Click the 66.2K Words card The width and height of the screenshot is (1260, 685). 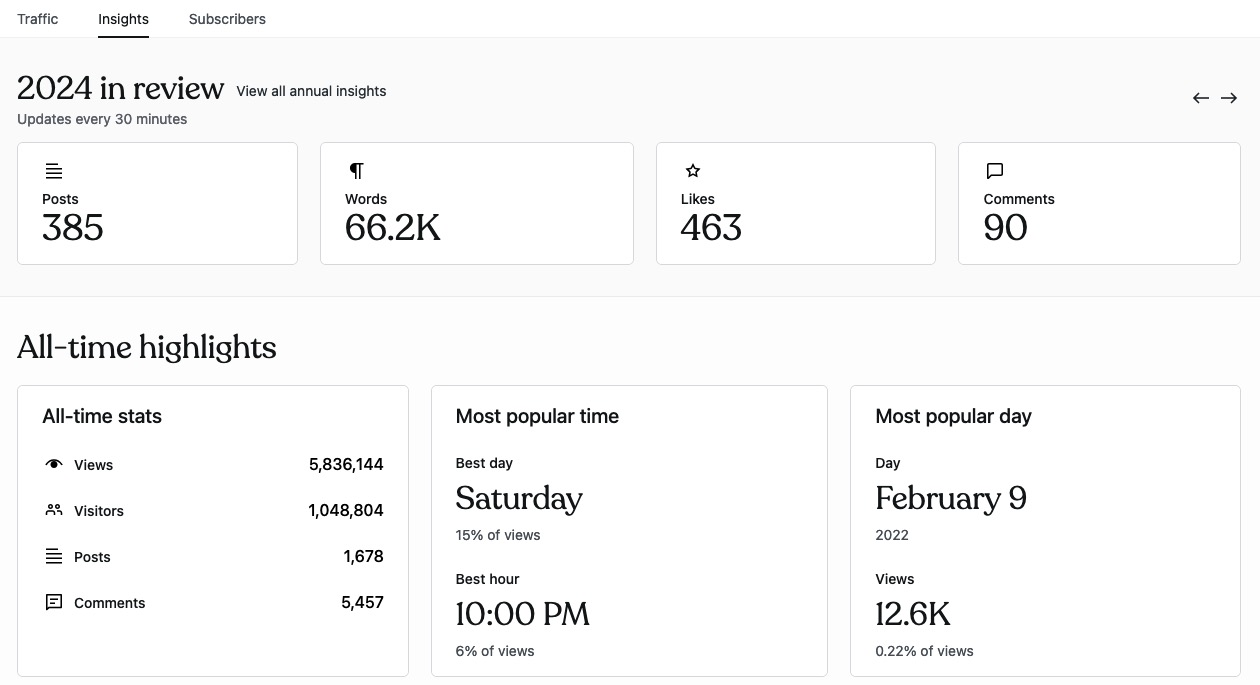pyautogui.click(x=476, y=204)
